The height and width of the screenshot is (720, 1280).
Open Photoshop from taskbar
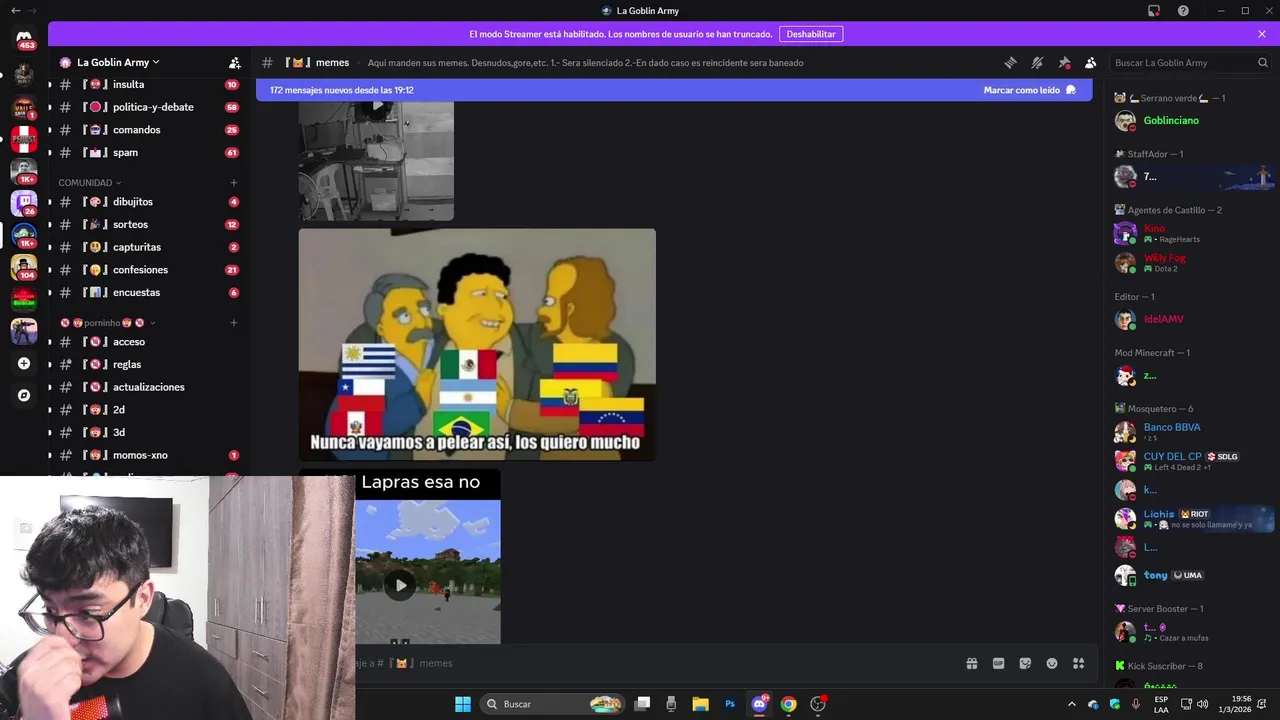[730, 704]
